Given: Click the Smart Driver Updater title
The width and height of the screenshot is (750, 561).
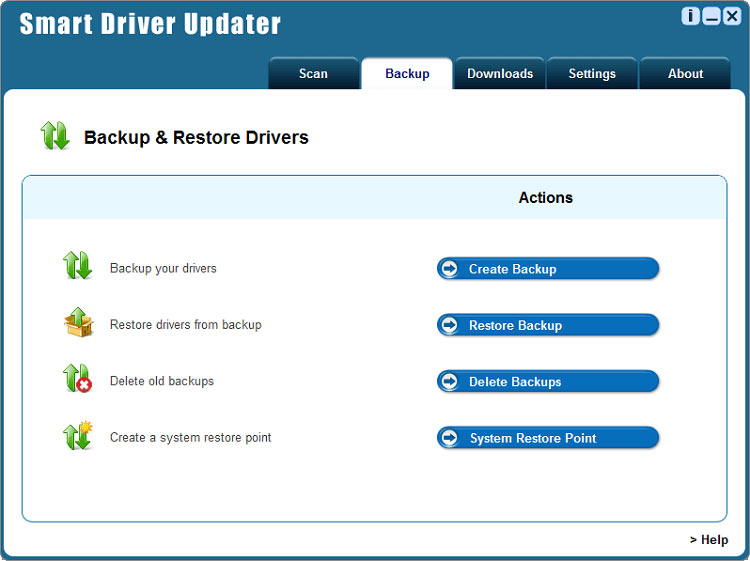Looking at the screenshot, I should (150, 23).
